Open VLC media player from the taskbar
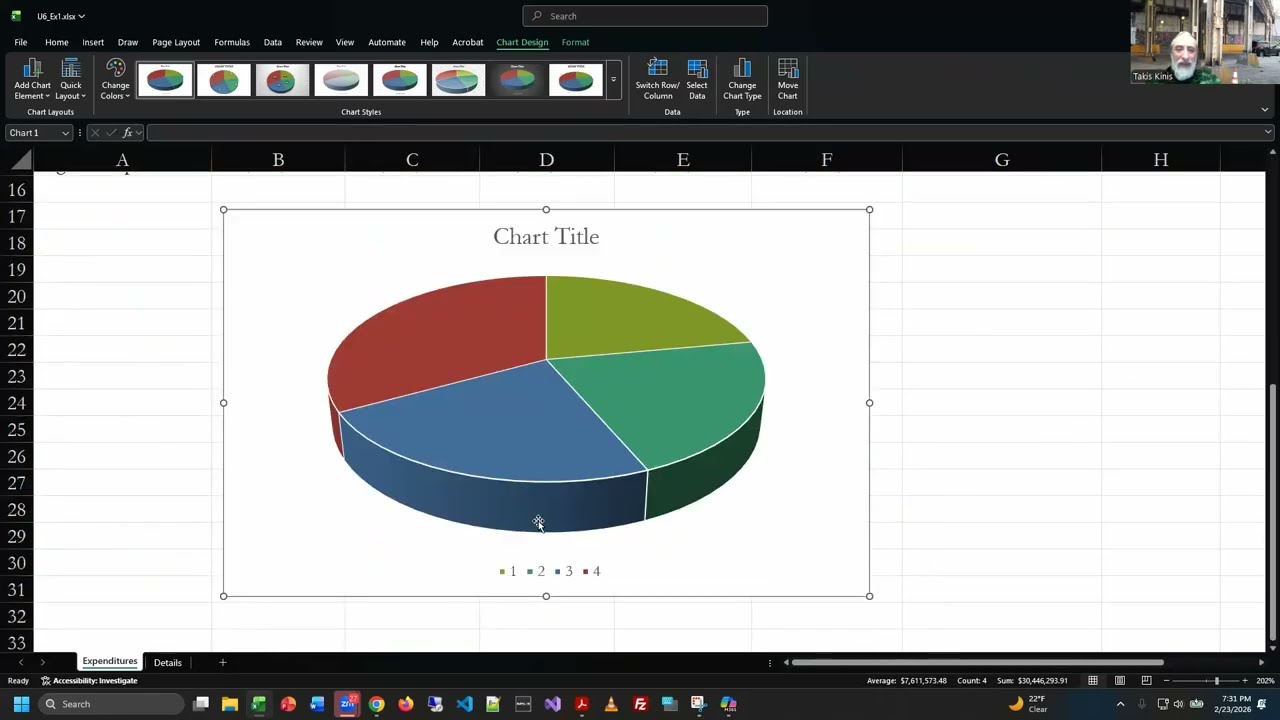Image resolution: width=1280 pixels, height=720 pixels. point(611,704)
